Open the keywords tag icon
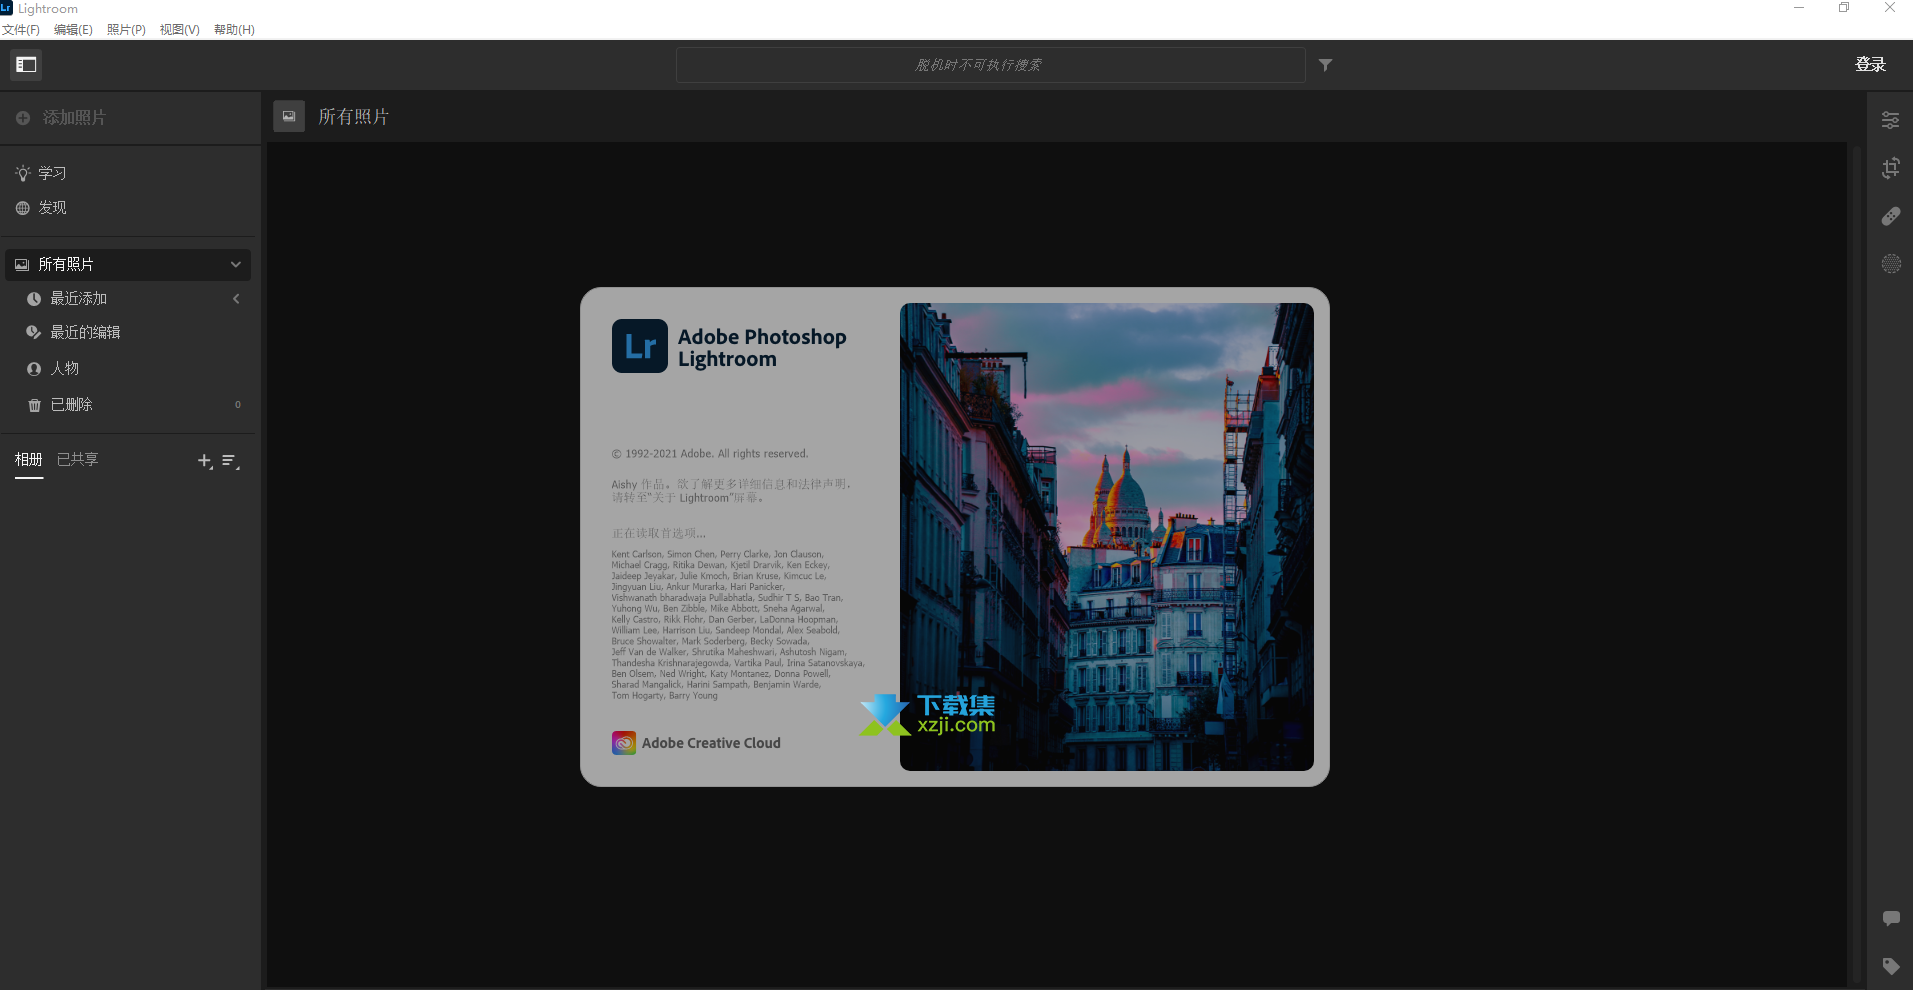The height and width of the screenshot is (990, 1913). [1890, 966]
